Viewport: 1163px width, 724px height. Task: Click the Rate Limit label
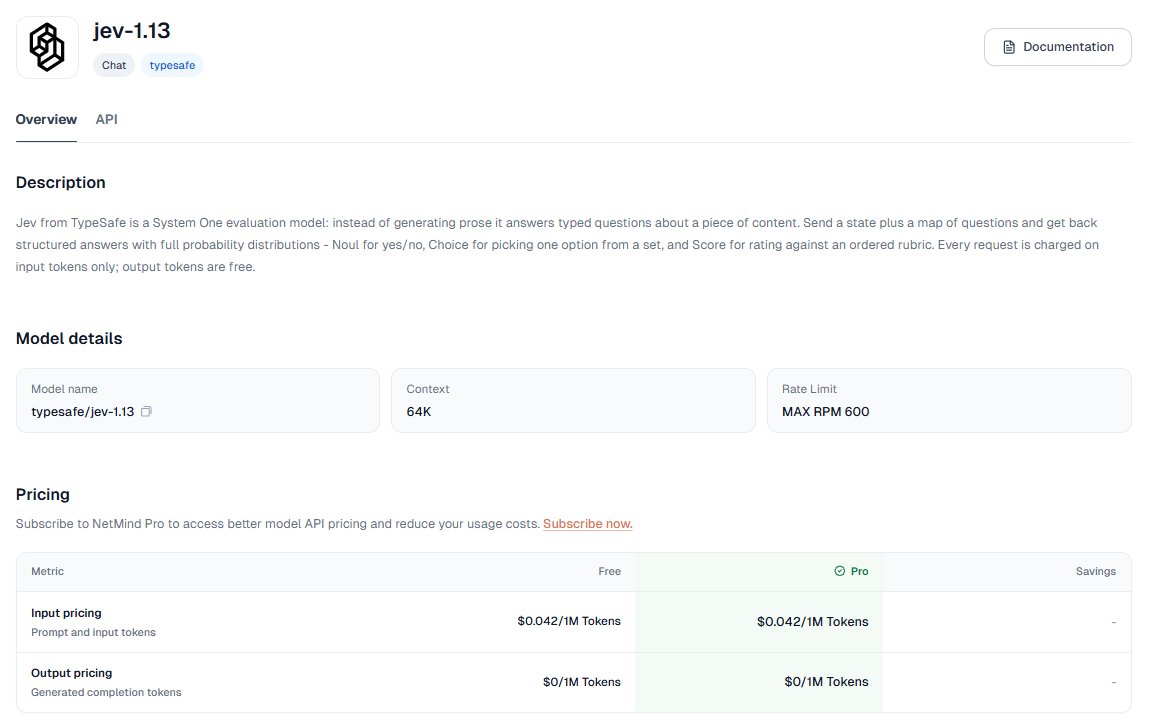pos(809,389)
